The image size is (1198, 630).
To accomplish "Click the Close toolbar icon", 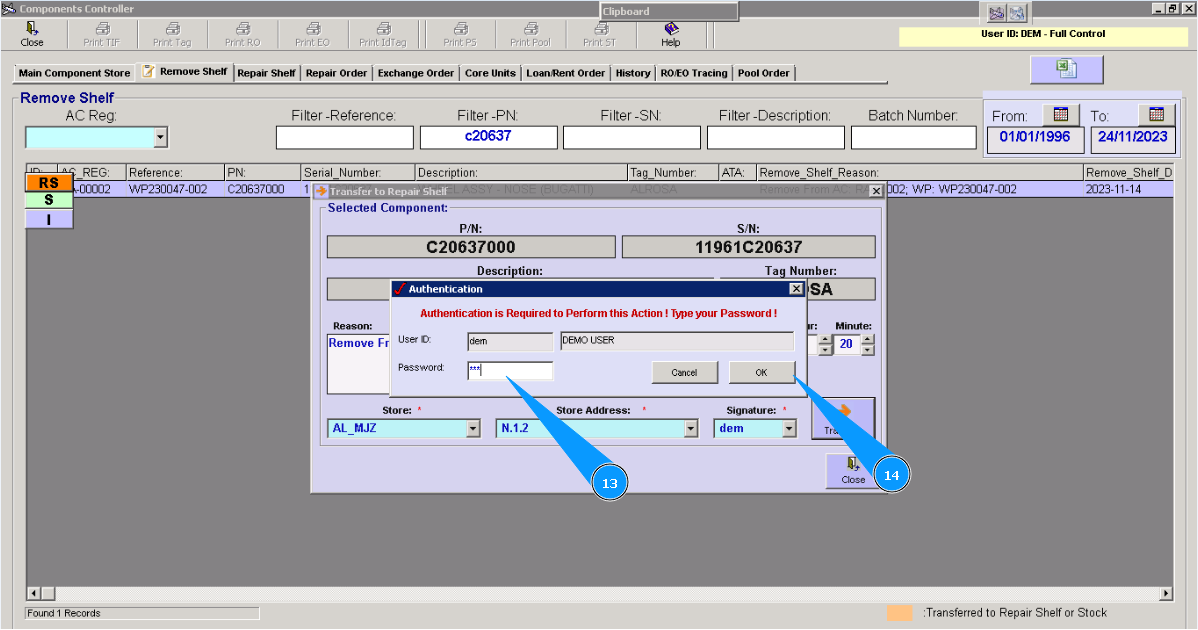I will tap(31, 34).
